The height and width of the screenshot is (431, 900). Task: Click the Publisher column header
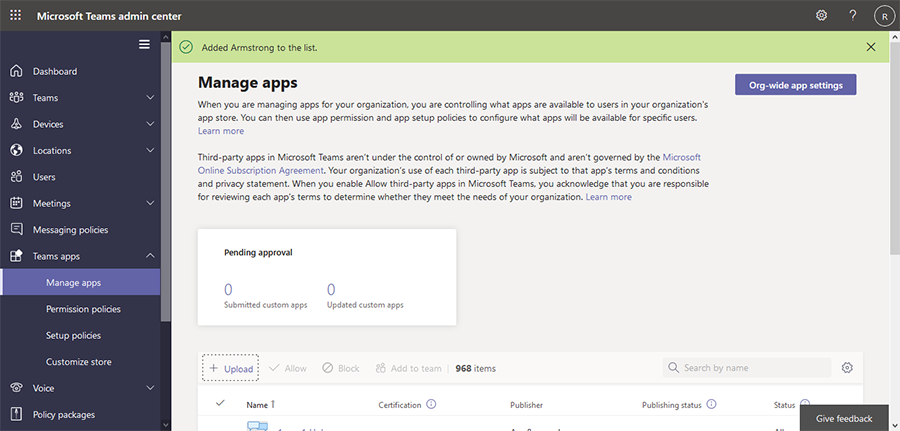click(x=526, y=405)
